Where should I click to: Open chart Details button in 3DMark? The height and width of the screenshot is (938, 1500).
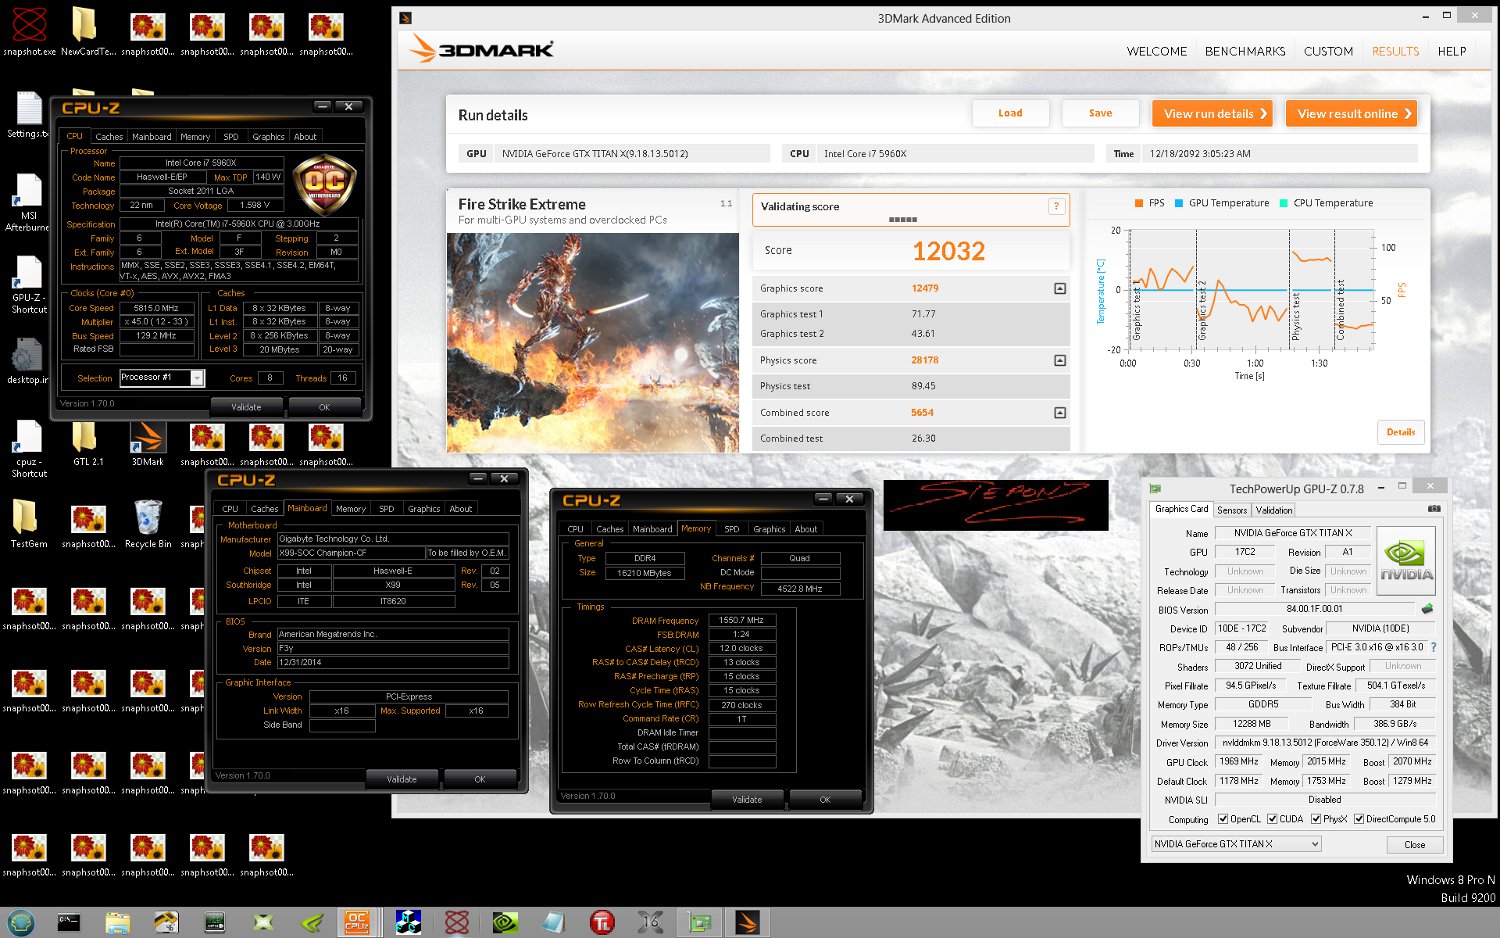click(x=1400, y=432)
